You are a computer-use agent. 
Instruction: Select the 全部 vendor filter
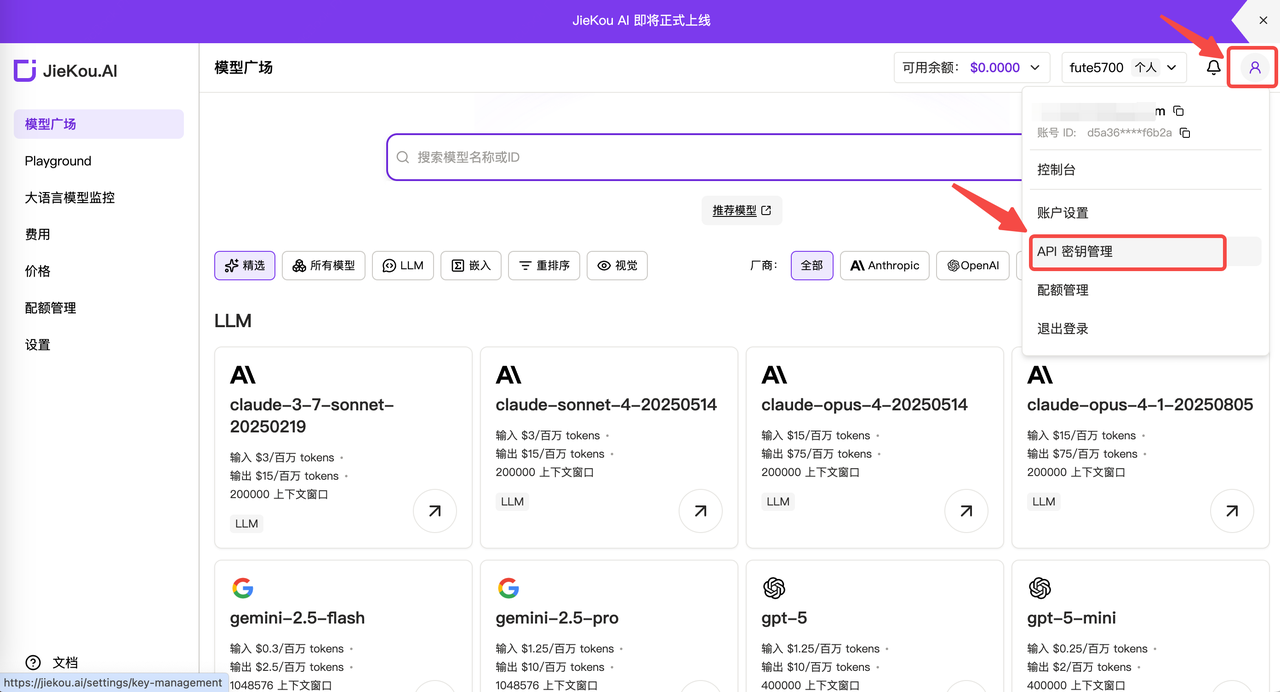tap(812, 265)
